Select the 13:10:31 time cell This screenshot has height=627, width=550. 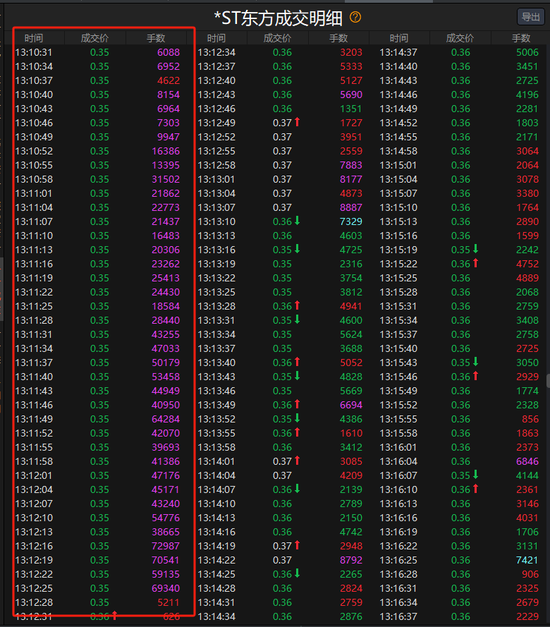(34, 52)
